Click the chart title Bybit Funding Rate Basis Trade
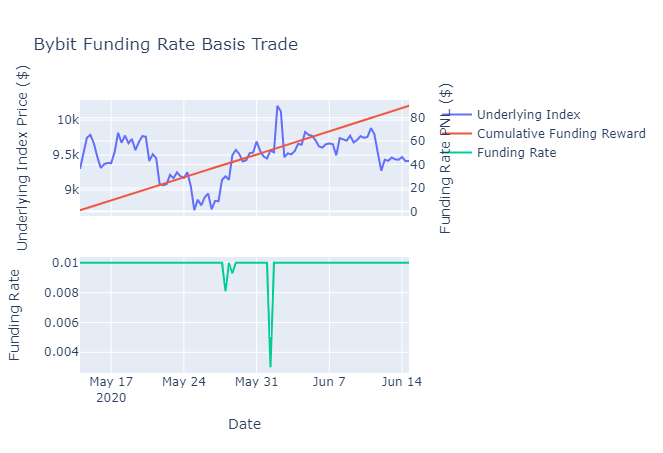Screen dimensions: 663x453 click(166, 44)
